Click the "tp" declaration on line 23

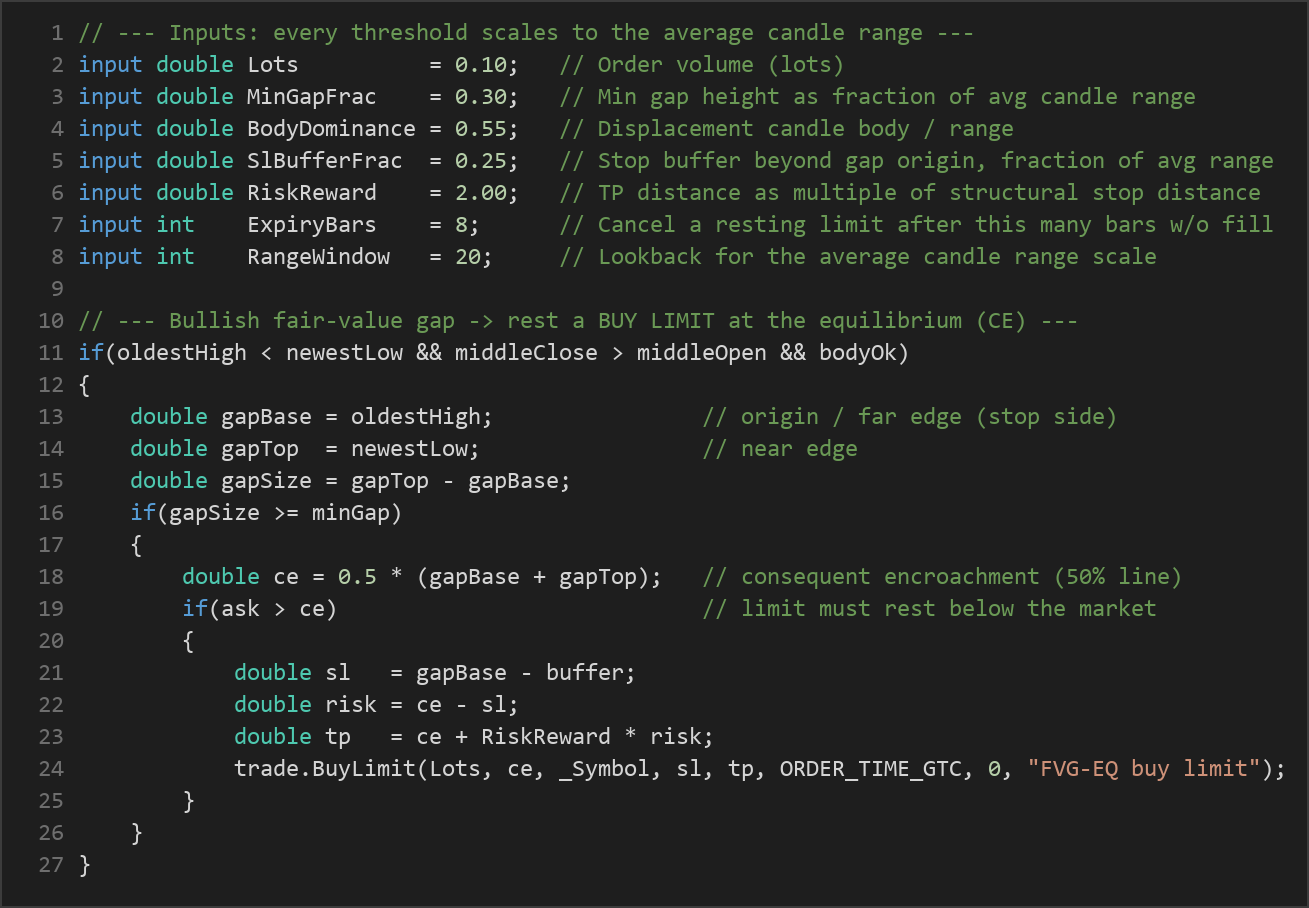click(x=338, y=737)
